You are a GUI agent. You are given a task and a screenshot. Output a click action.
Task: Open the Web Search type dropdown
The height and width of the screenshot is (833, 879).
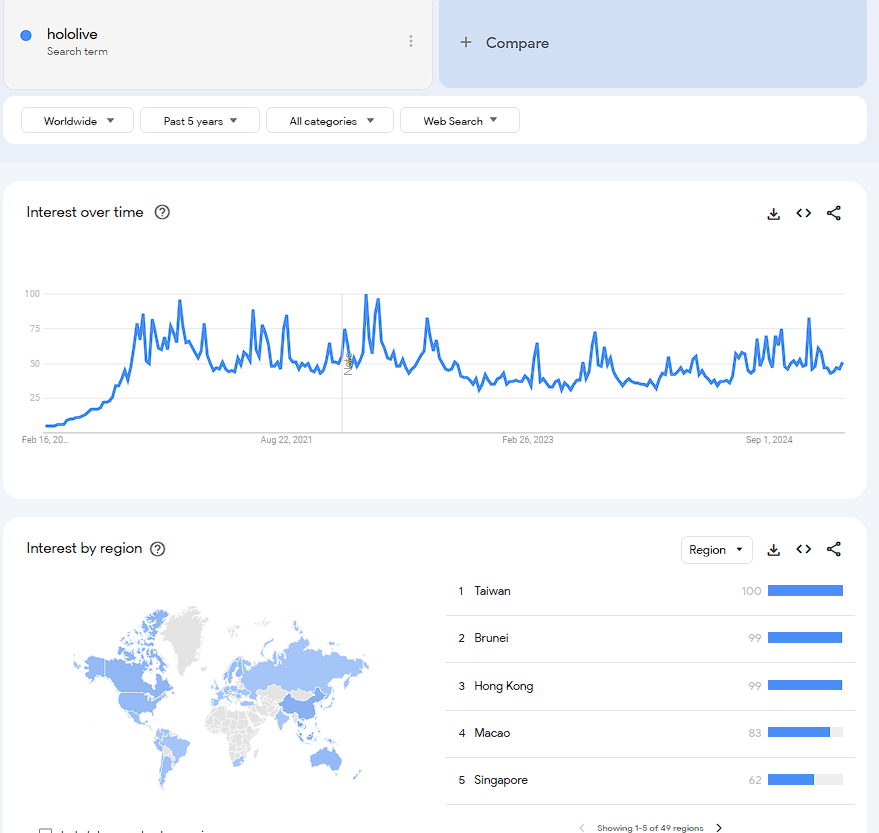tap(460, 121)
